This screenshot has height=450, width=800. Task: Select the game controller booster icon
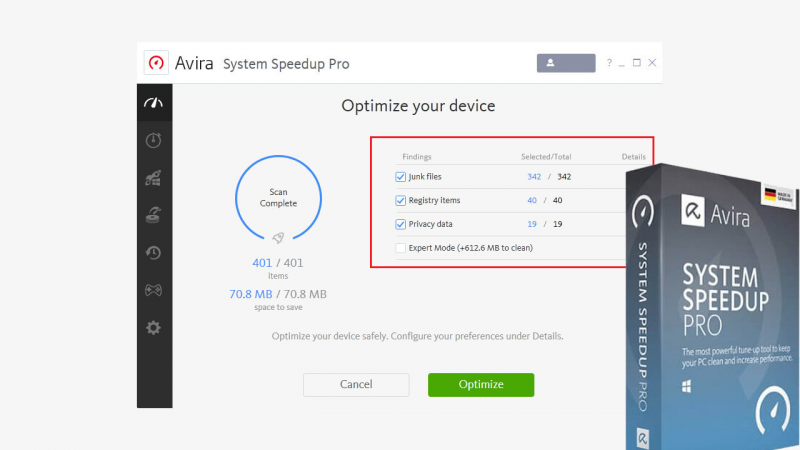(x=154, y=290)
